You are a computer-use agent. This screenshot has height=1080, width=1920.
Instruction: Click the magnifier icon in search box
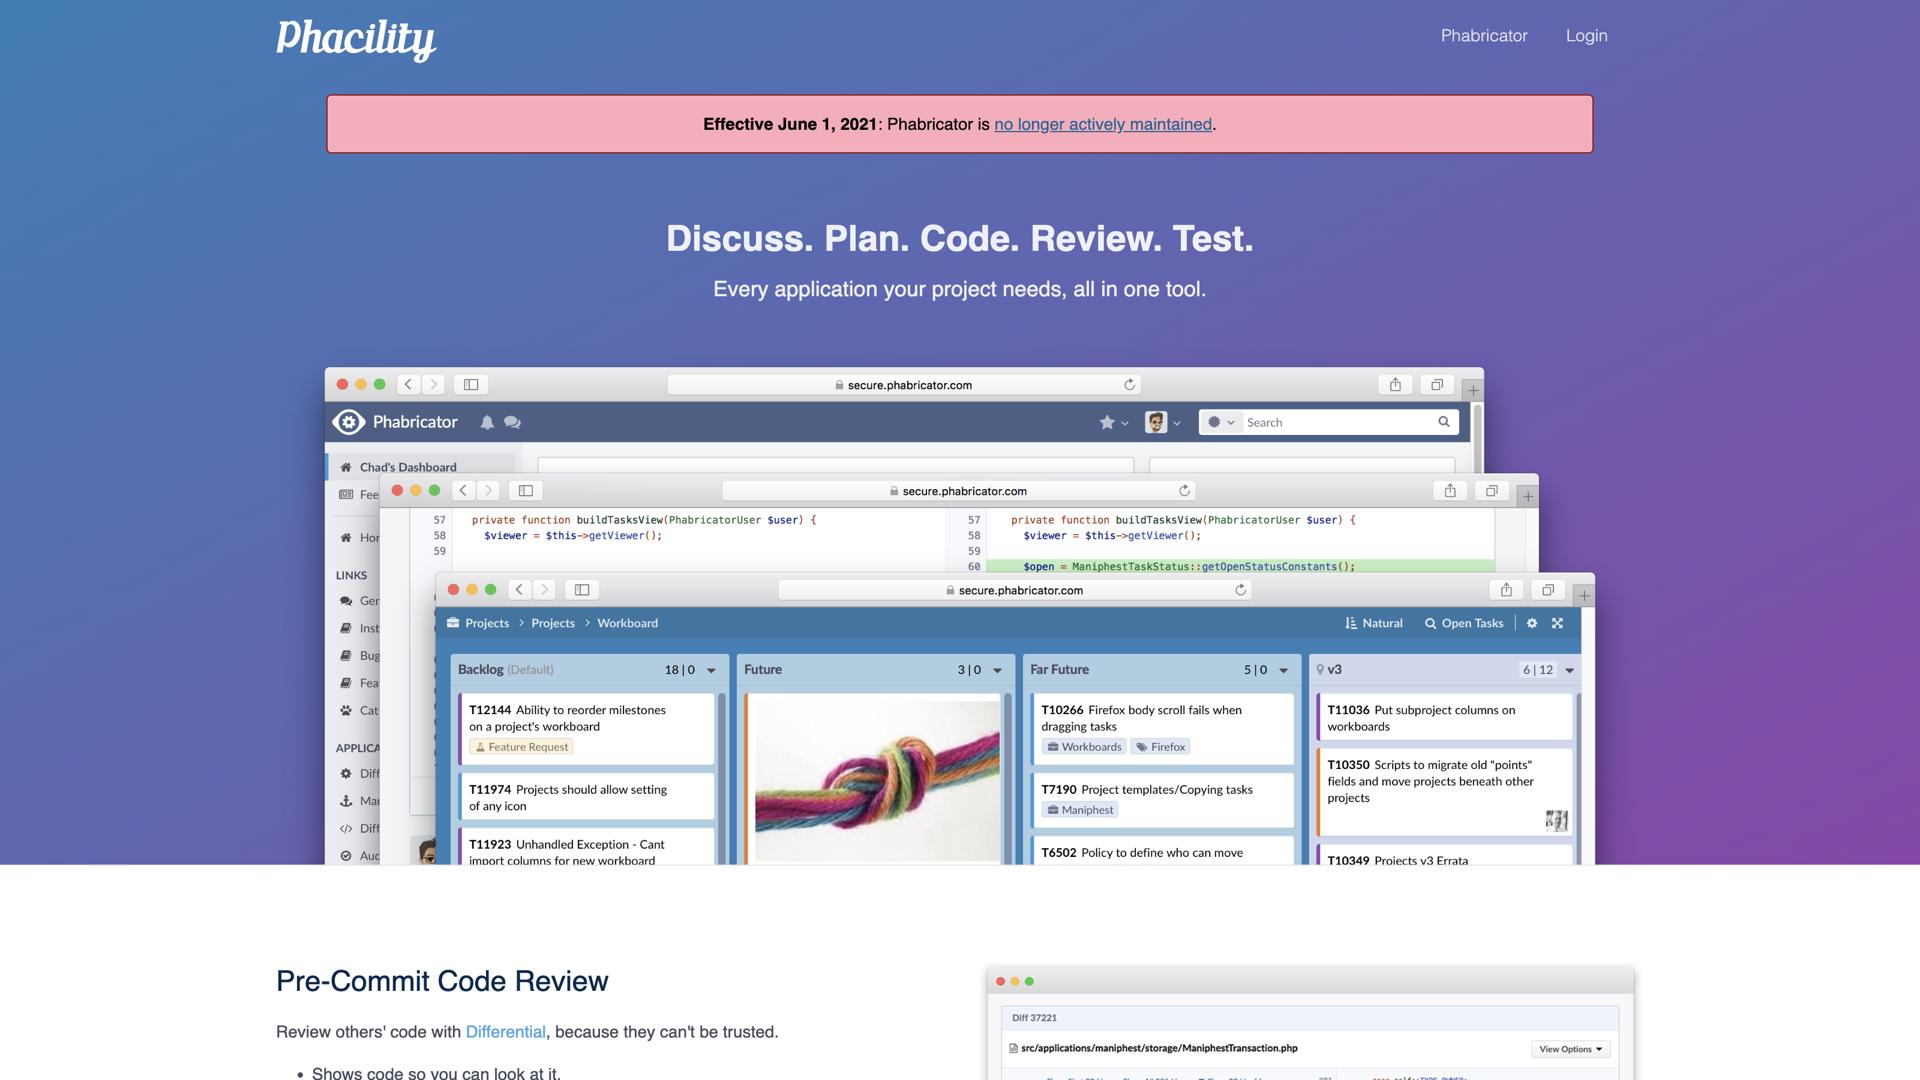[x=1443, y=422]
